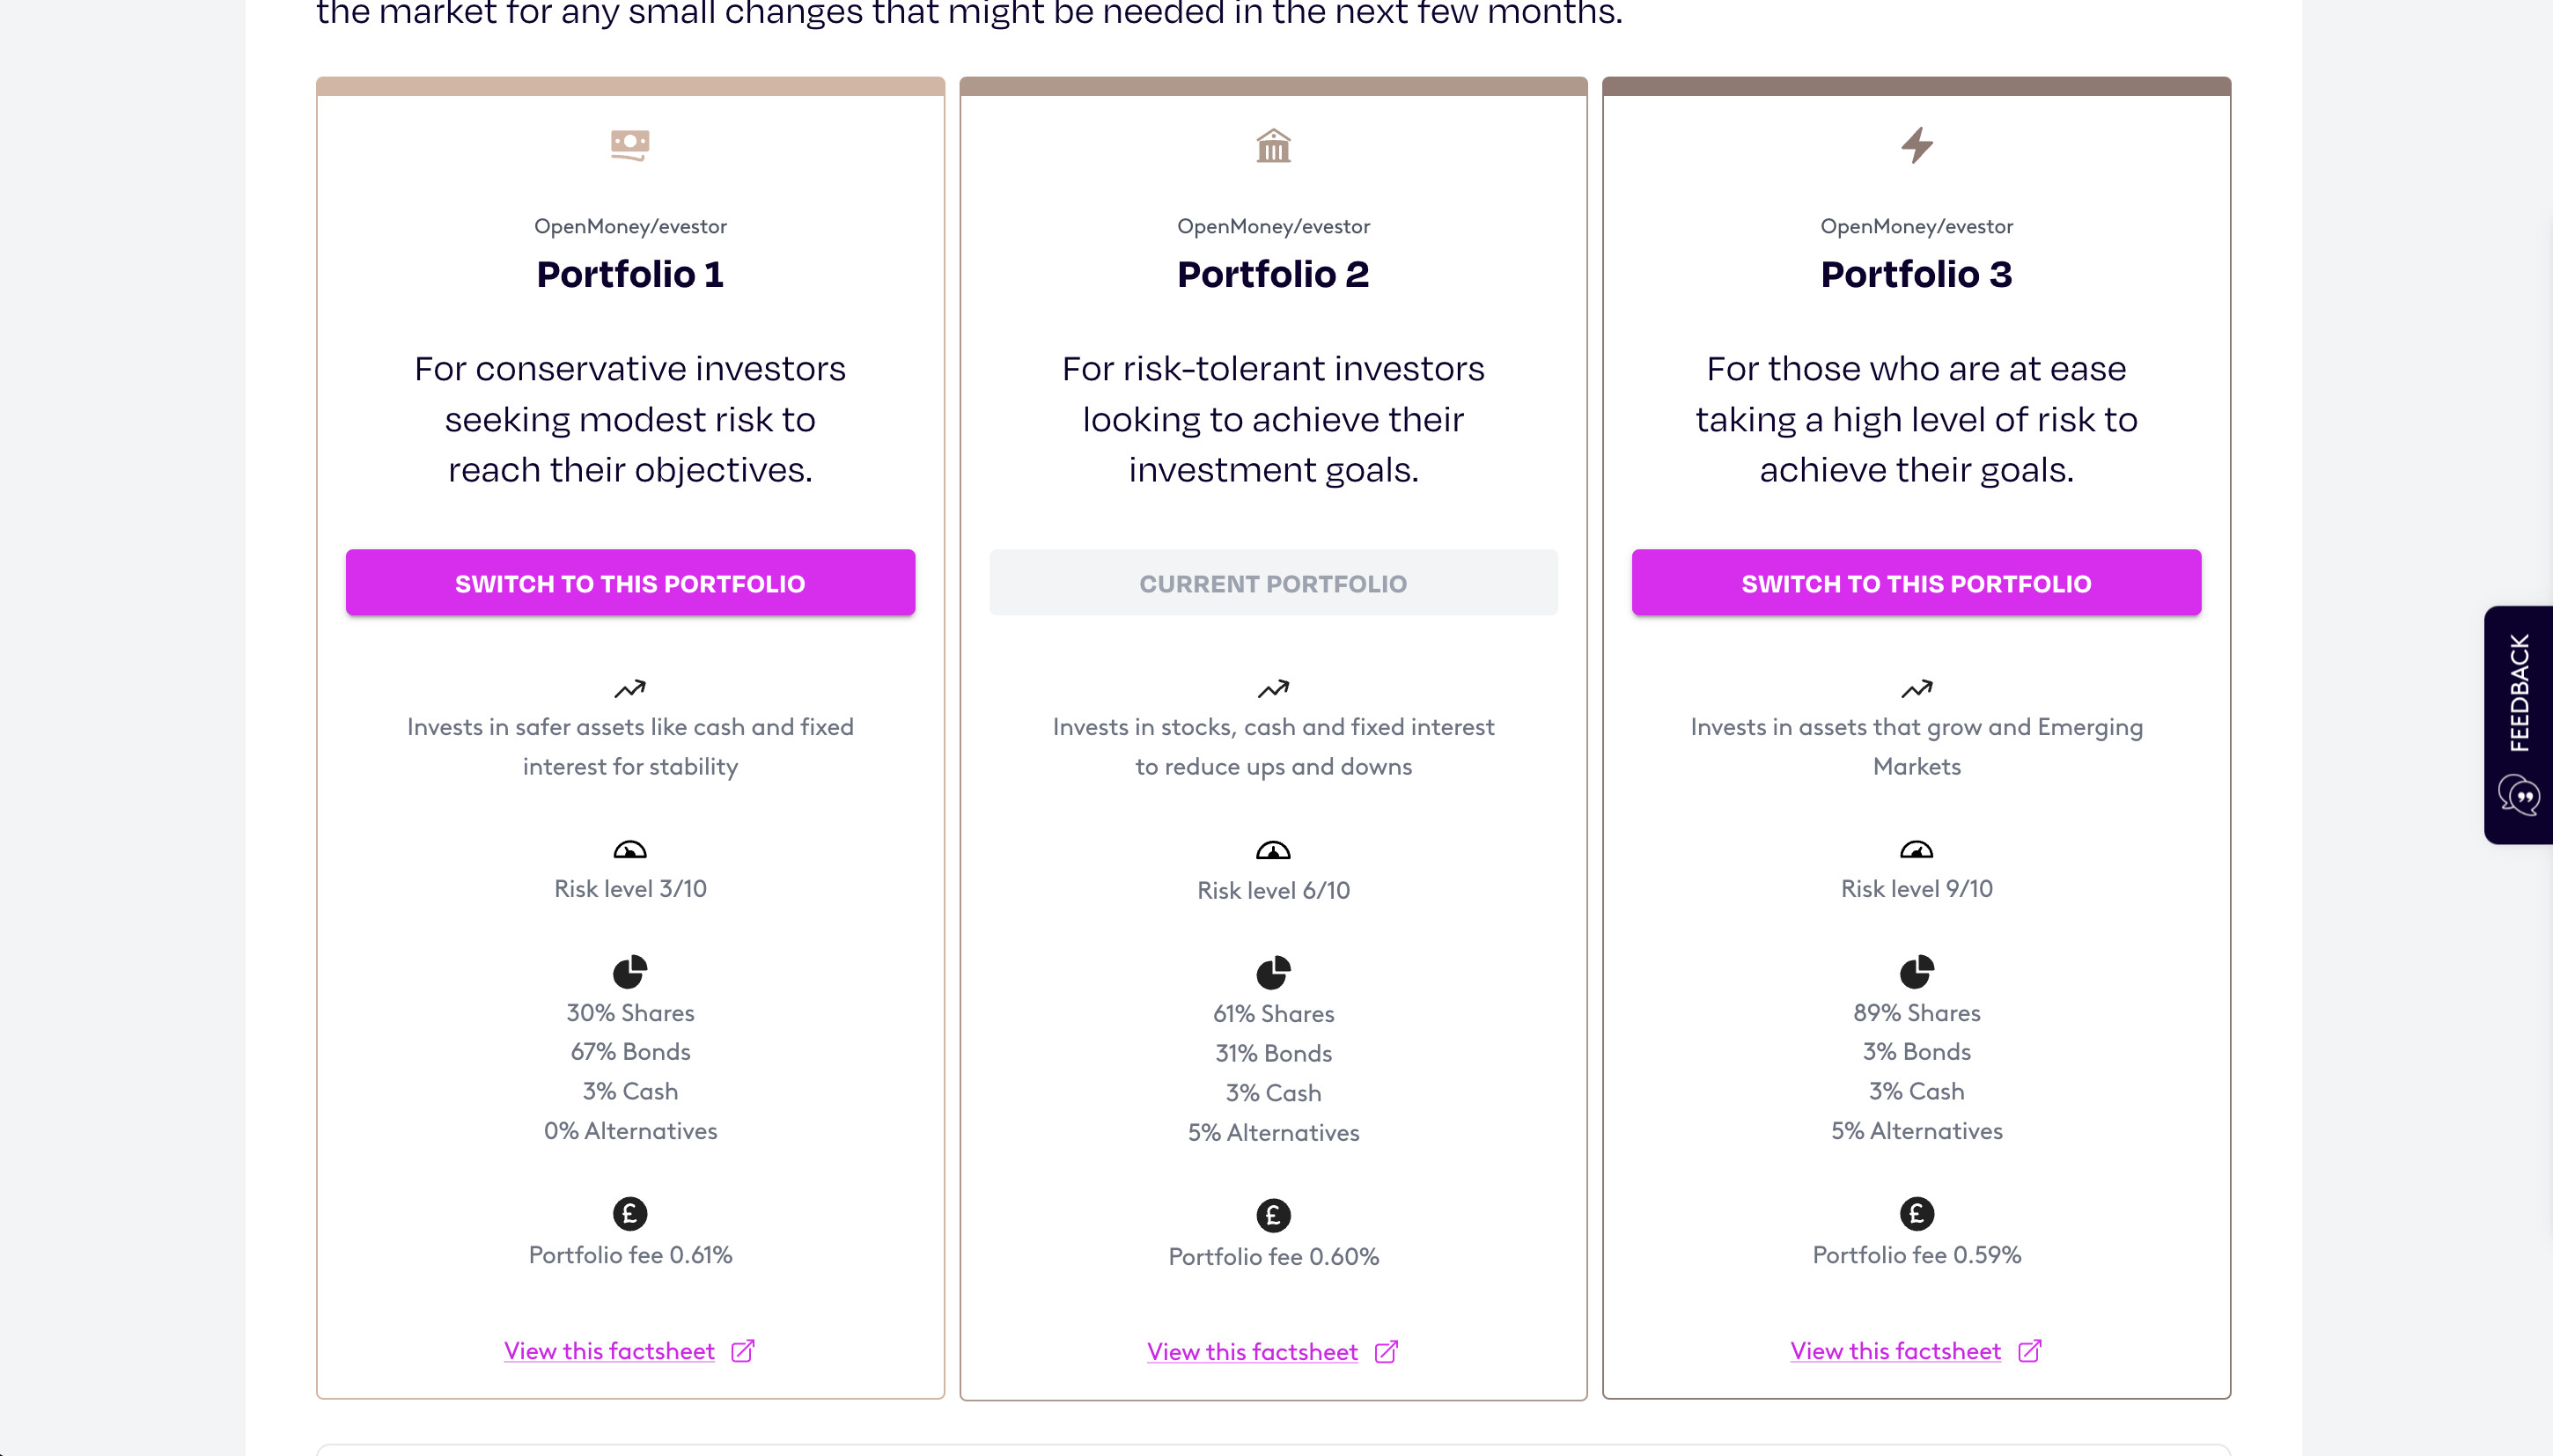This screenshot has width=2553, height=1456.
Task: Click the Portfolio 2 pie chart allocation icon
Action: (x=1273, y=972)
